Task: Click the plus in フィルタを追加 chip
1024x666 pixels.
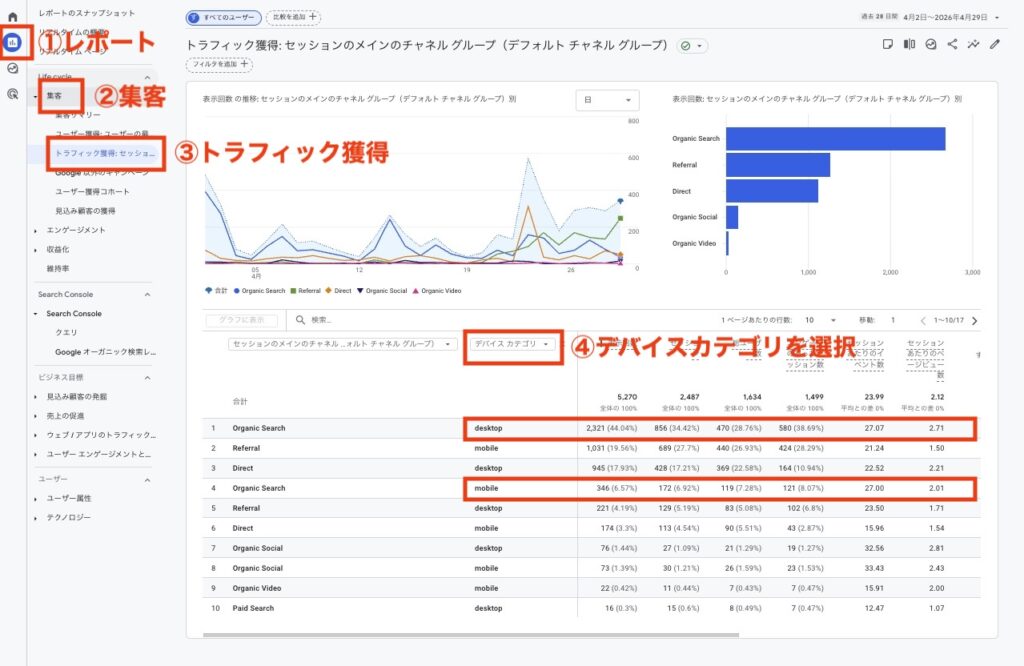Action: [244, 64]
